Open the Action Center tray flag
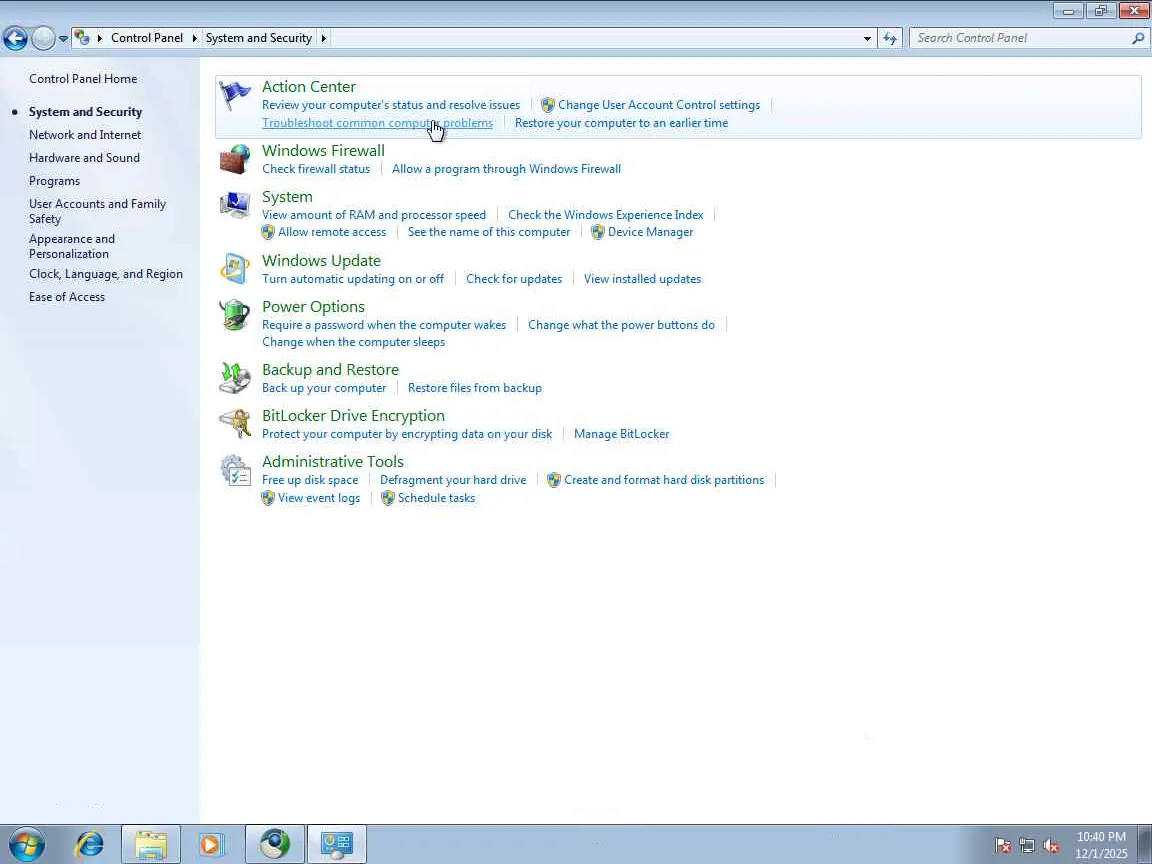1152x864 pixels. click(x=1003, y=846)
